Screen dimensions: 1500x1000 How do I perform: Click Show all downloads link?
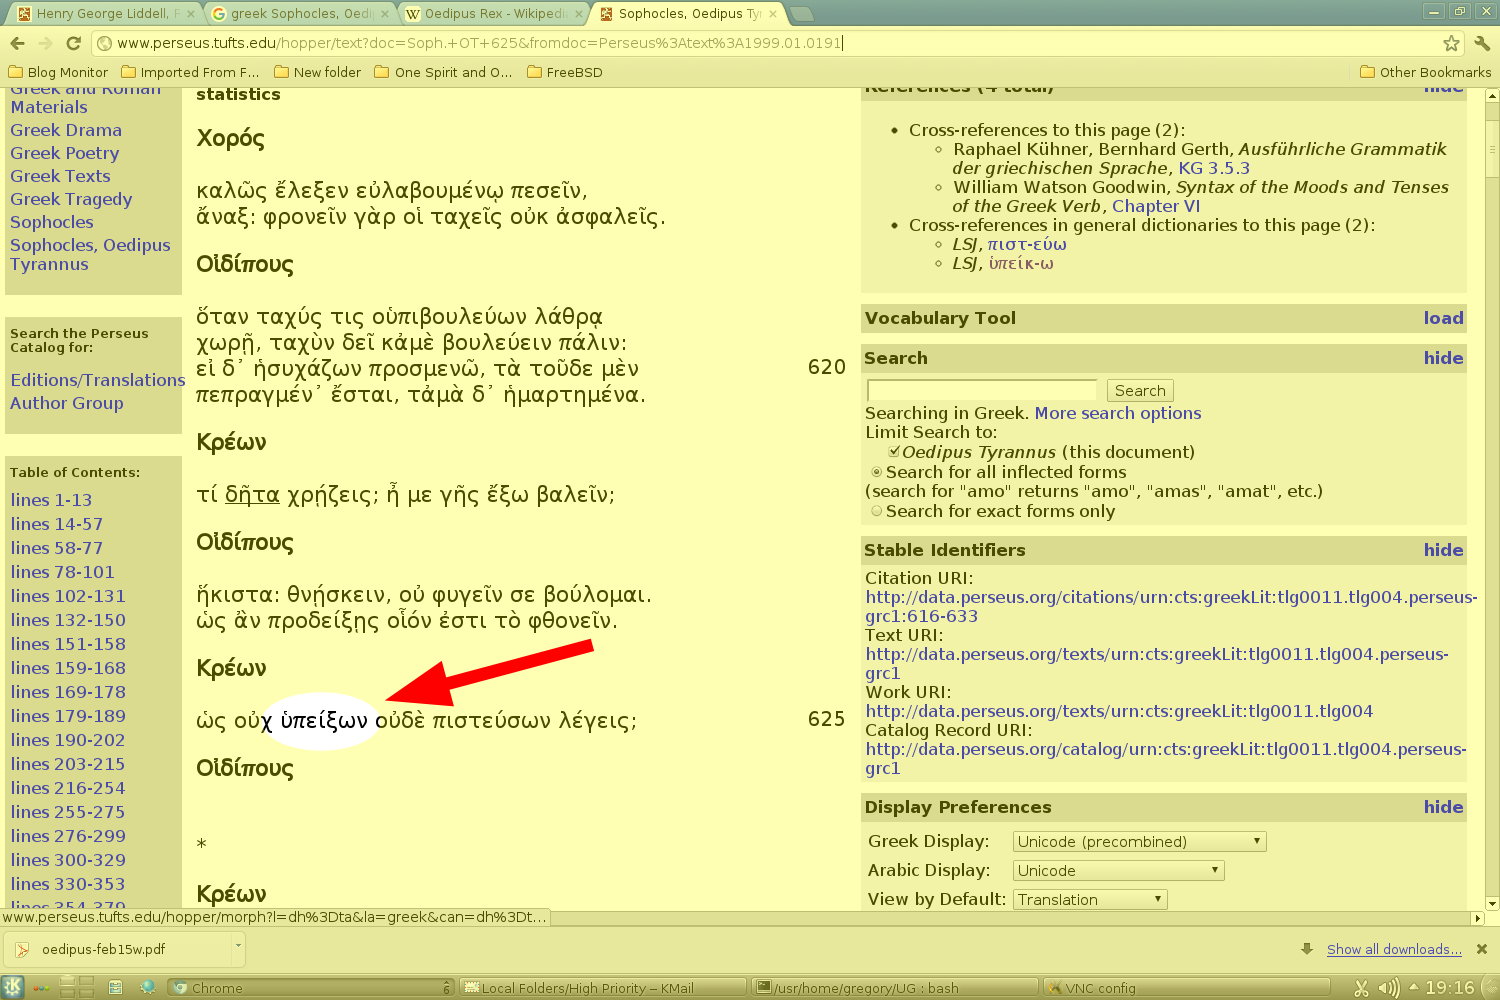(1394, 949)
